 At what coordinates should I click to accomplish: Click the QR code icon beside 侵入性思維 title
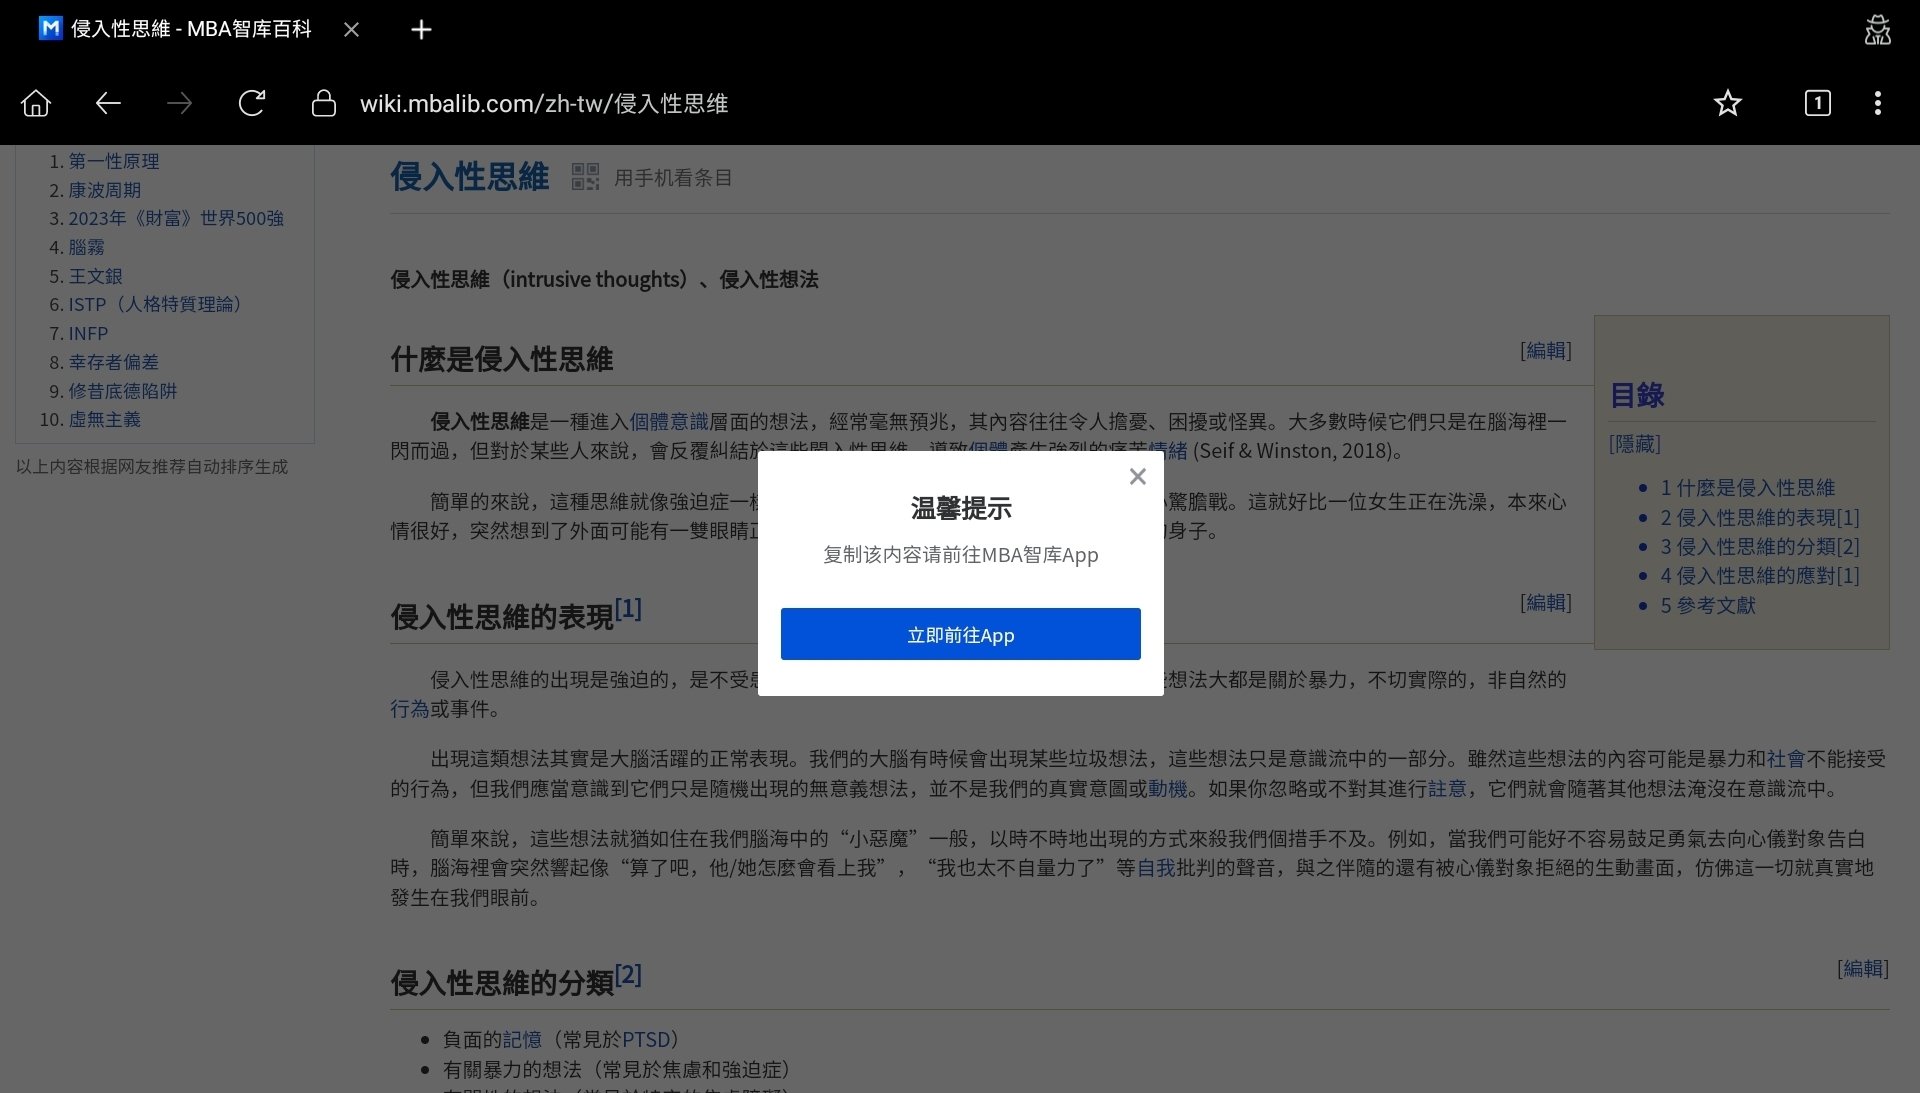click(x=585, y=176)
